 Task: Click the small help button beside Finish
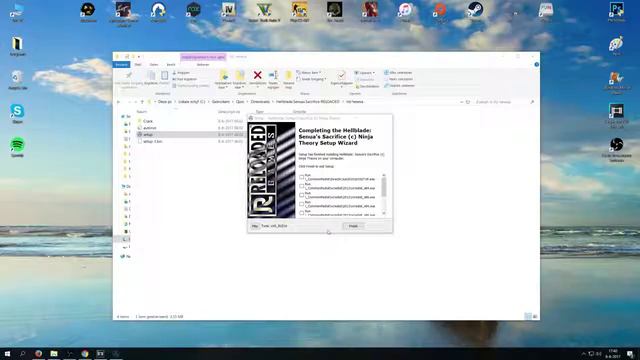point(255,226)
